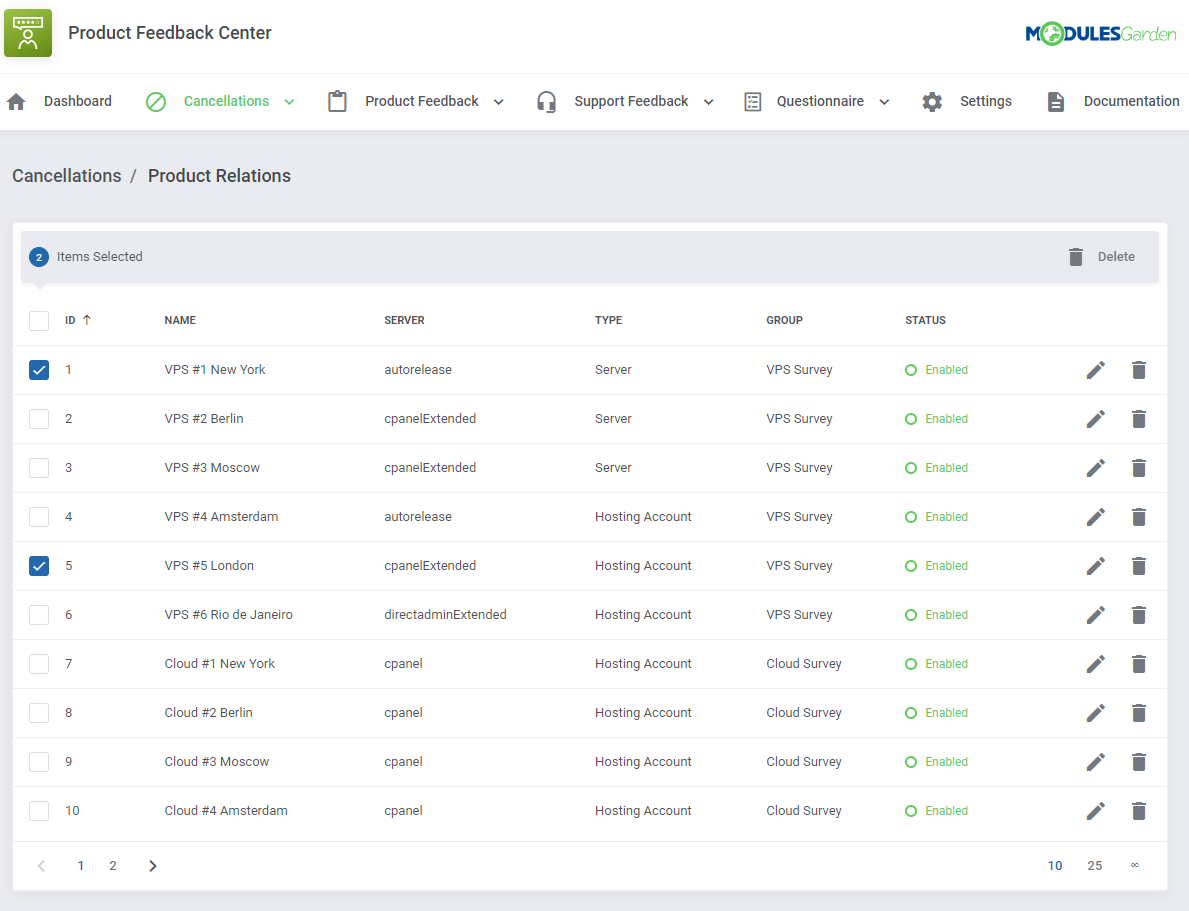This screenshot has width=1189, height=911.
Task: Edit VPS #6 Rio de Janeiro relation
Action: coord(1096,615)
